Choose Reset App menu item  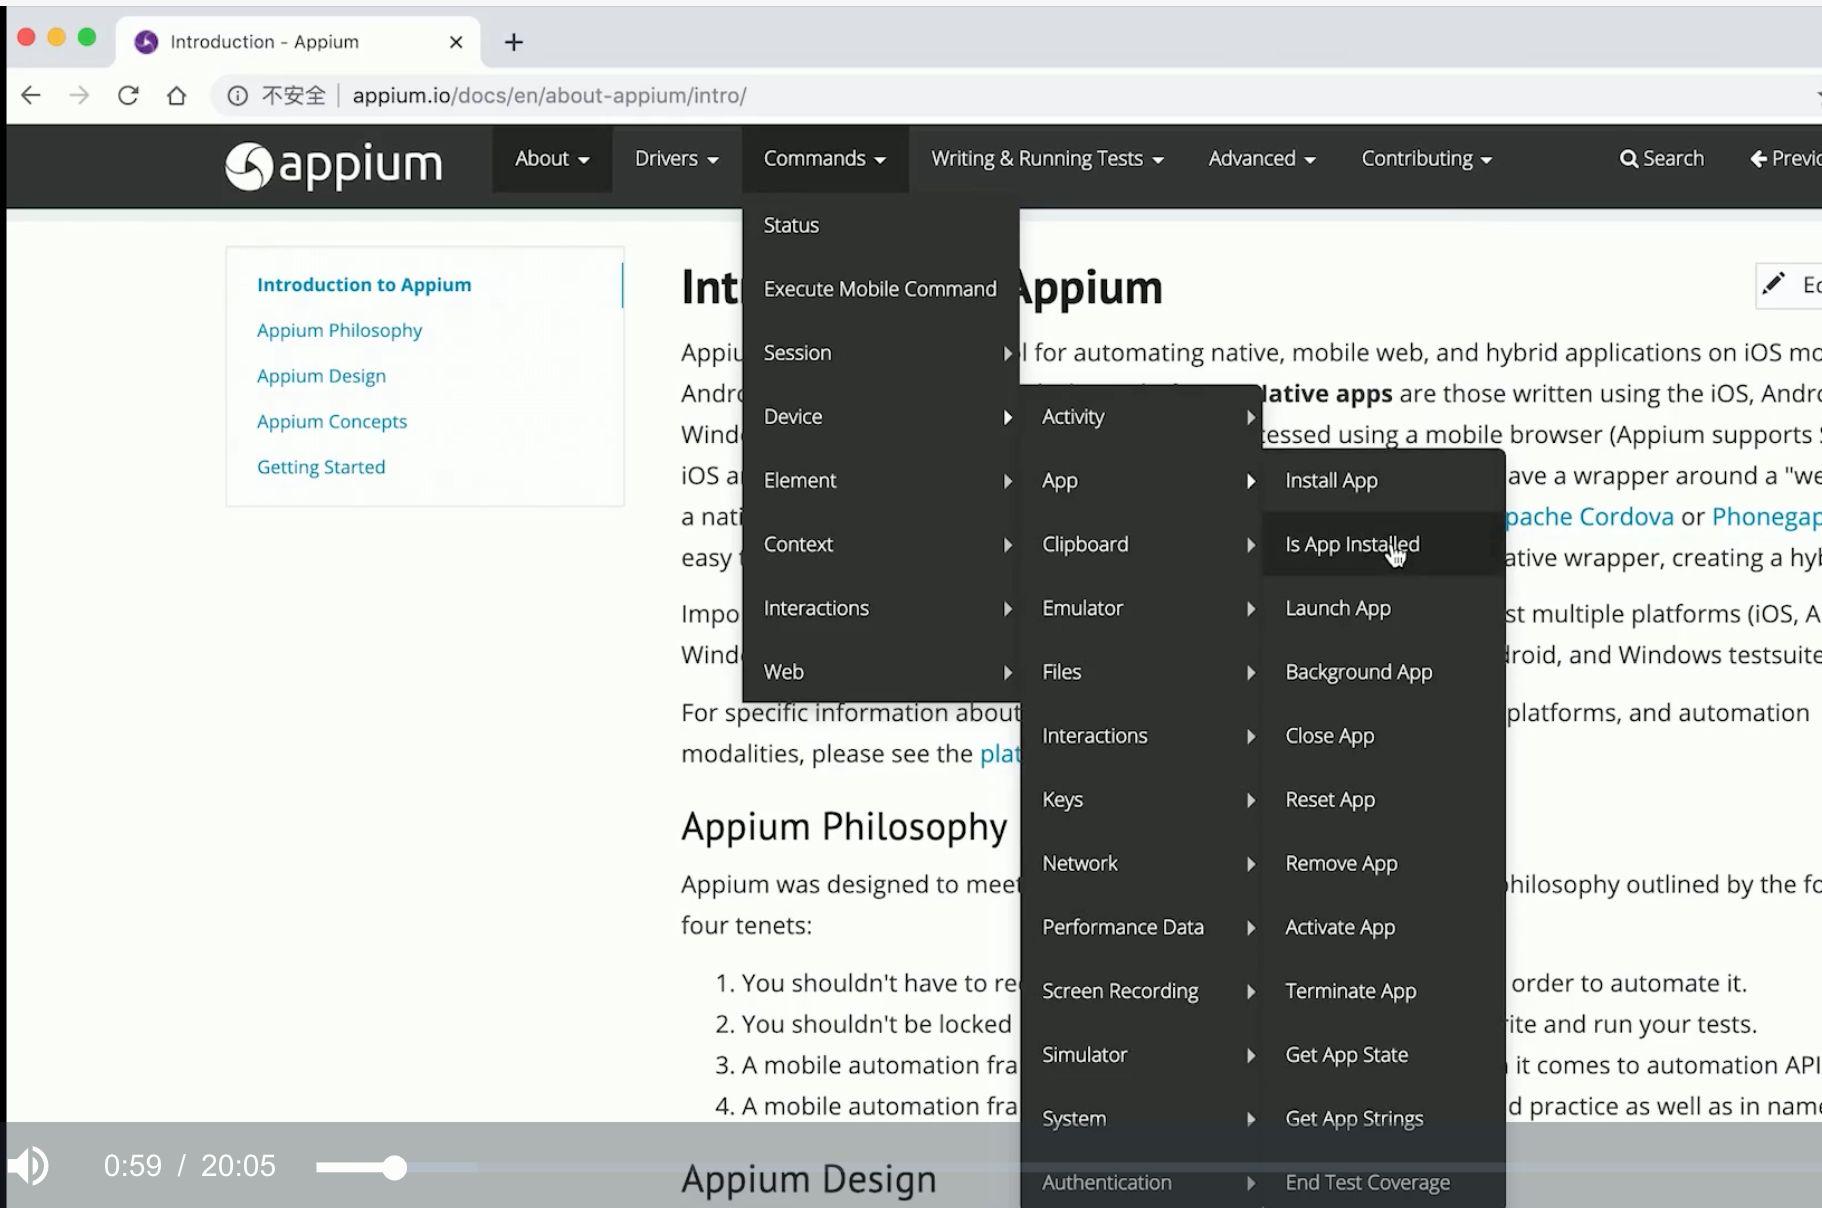pos(1384,800)
